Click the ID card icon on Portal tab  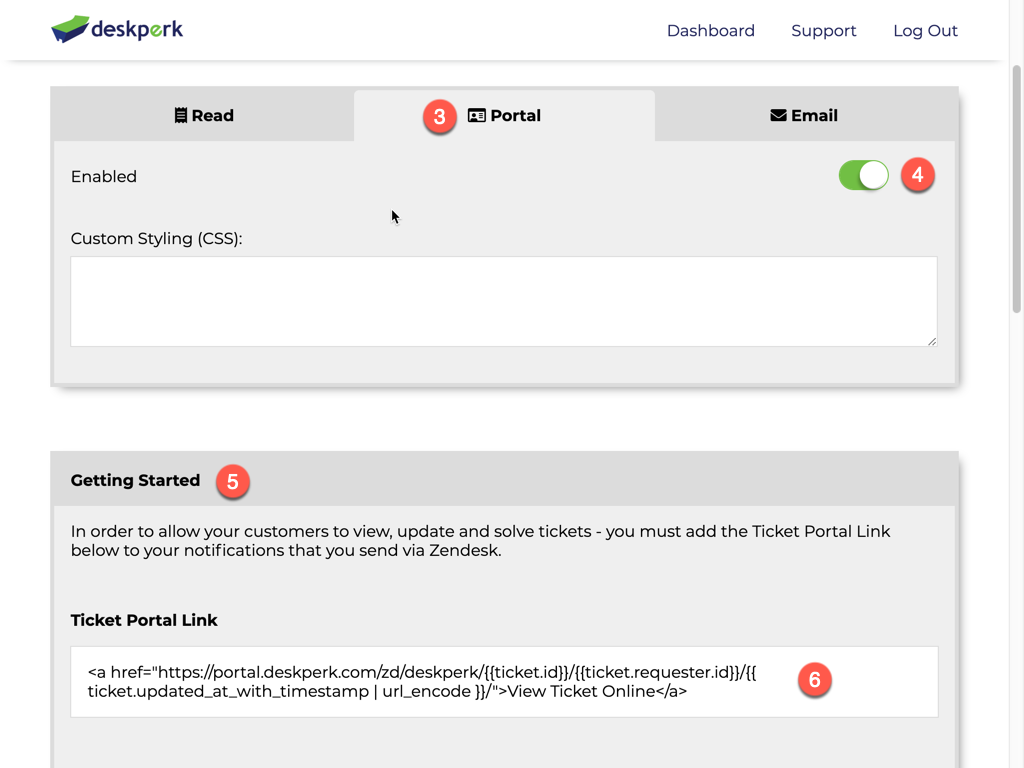pos(477,116)
